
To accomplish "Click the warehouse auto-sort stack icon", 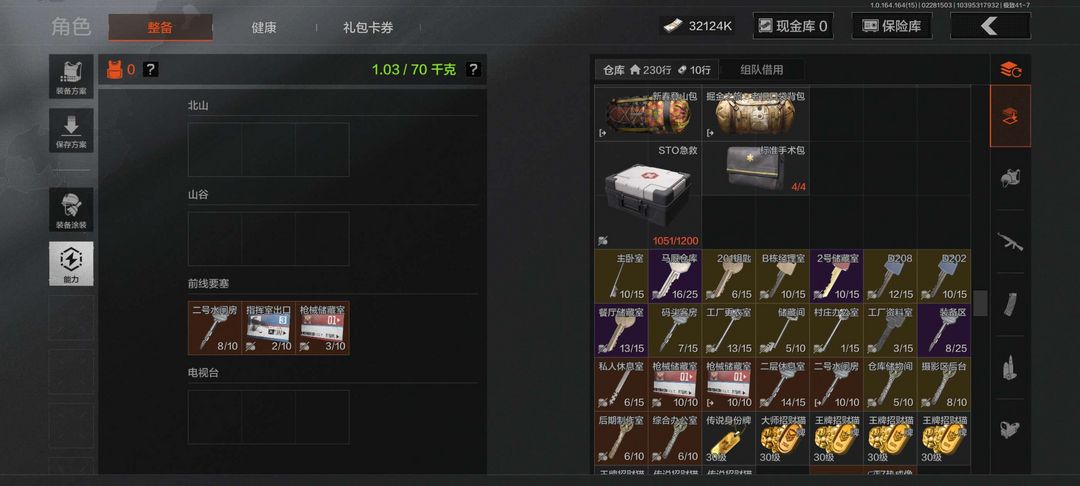I will [x=1010, y=70].
